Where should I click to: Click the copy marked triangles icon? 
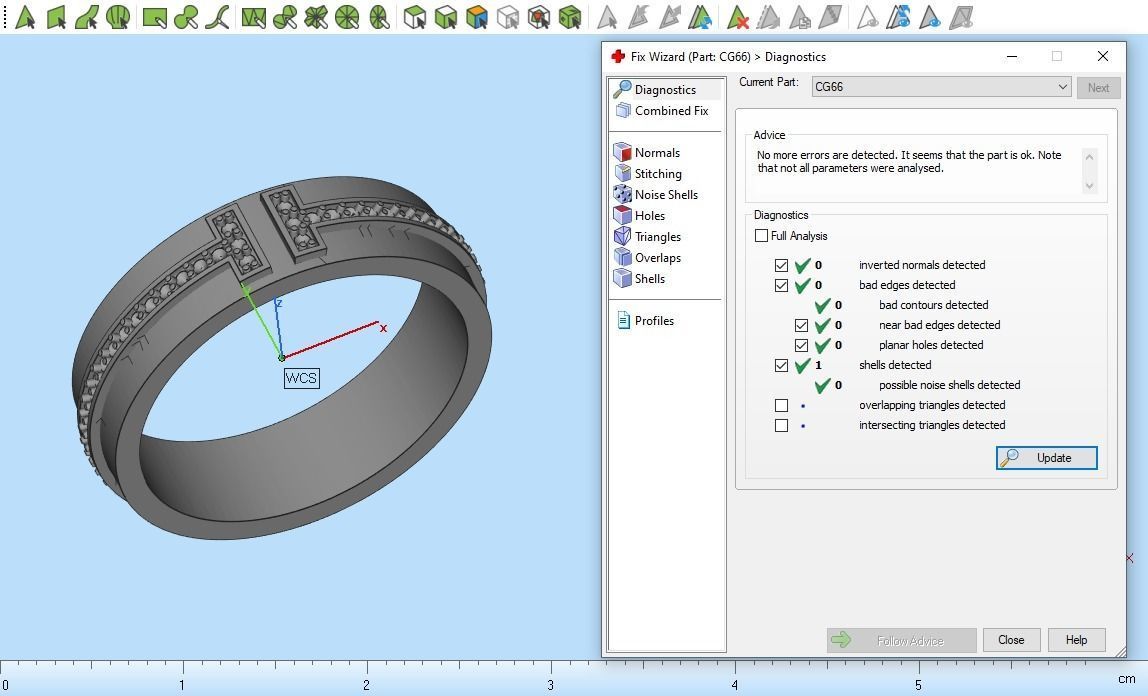click(x=799, y=17)
